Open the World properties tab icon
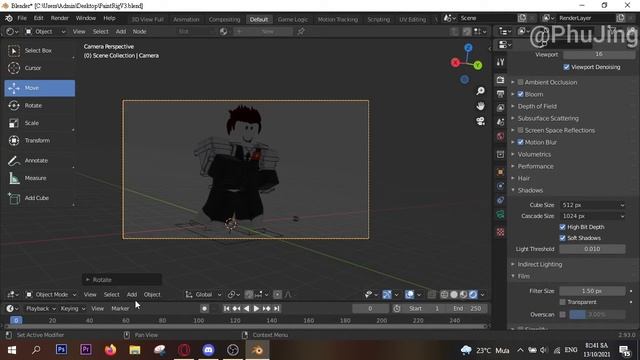 pyautogui.click(x=500, y=136)
